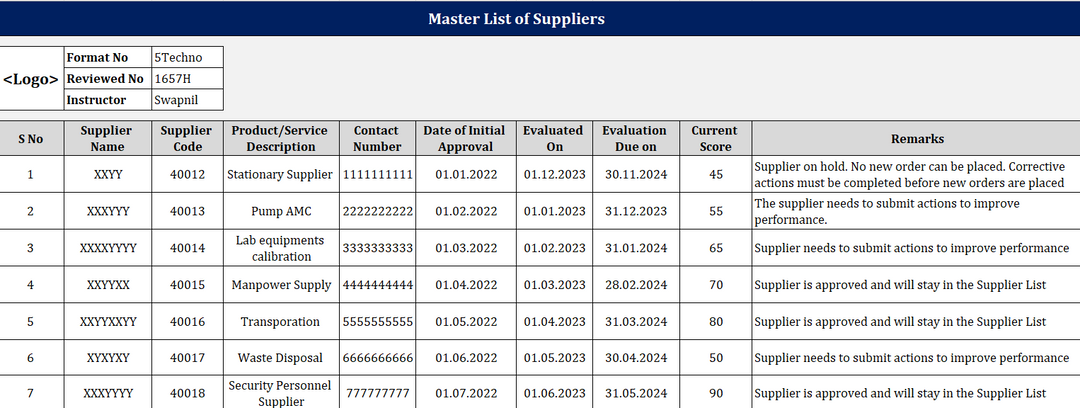Image resolution: width=1080 pixels, height=408 pixels.
Task: Click the Waste Disposal score 50
Action: pyautogui.click(x=715, y=358)
